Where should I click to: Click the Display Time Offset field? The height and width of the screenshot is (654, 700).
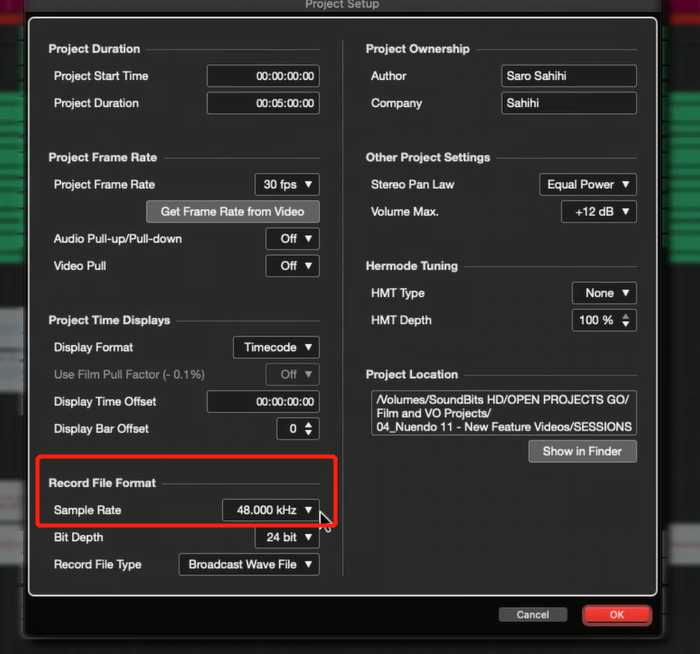click(x=263, y=401)
